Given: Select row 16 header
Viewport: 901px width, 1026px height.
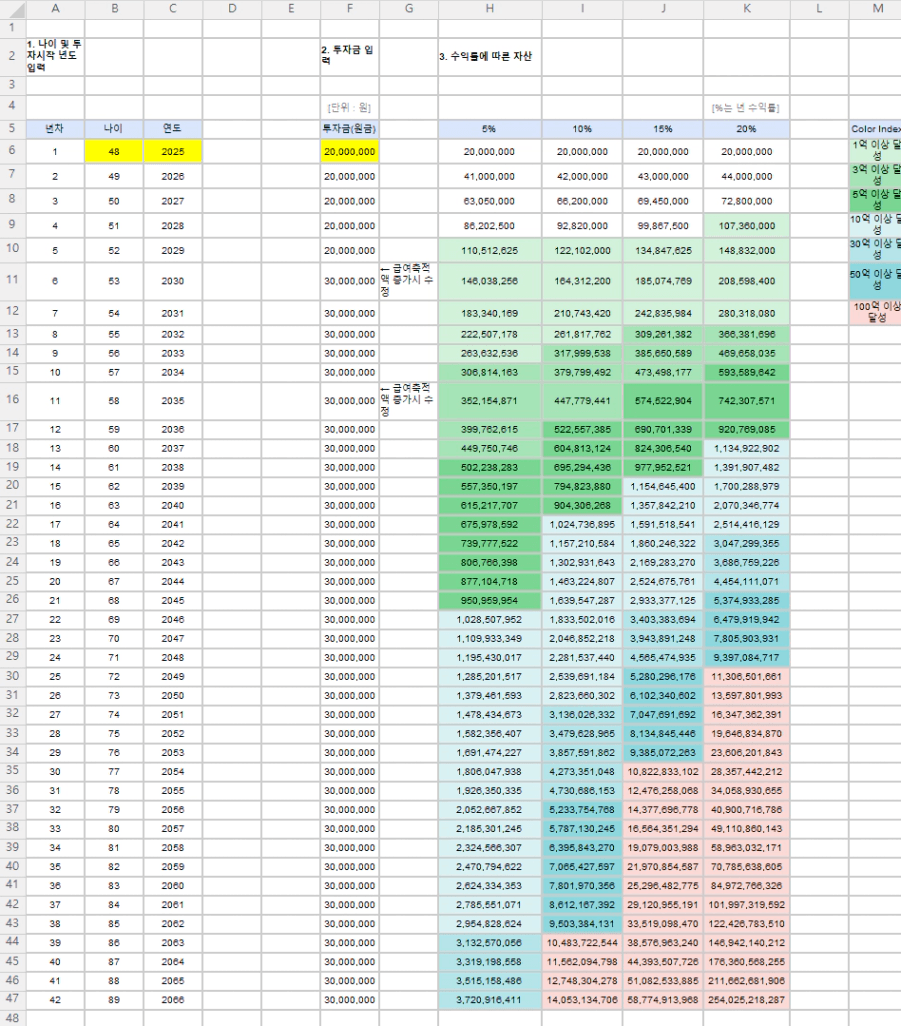Looking at the screenshot, I should click(x=12, y=399).
